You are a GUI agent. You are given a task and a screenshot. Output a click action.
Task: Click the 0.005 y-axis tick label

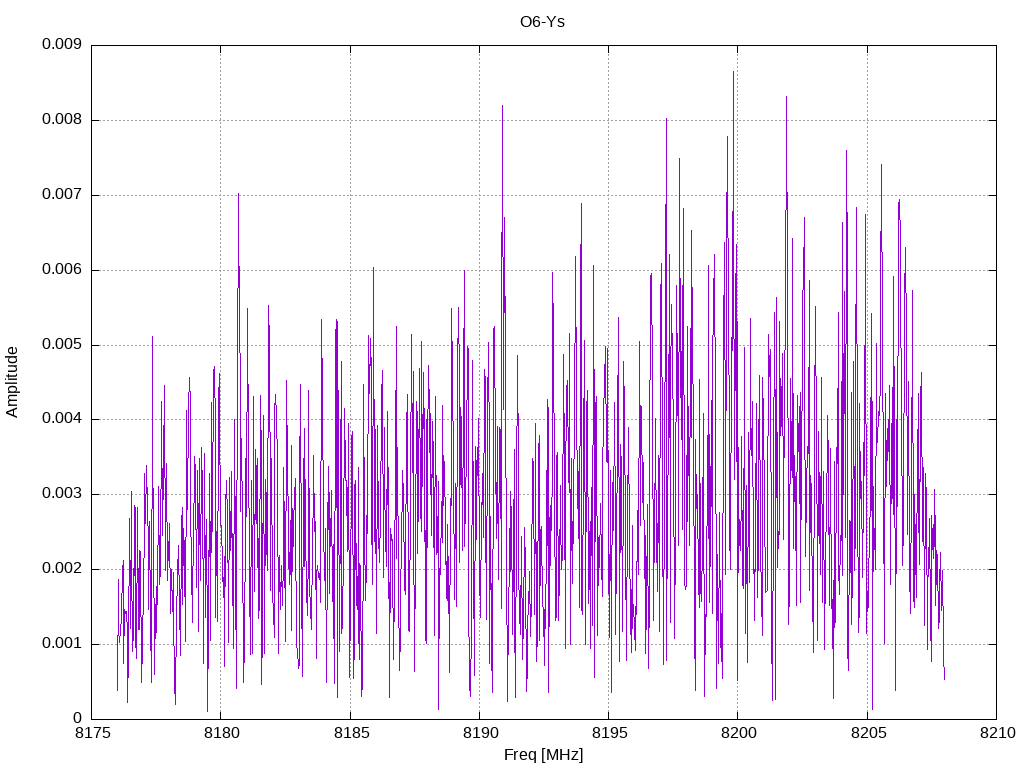coord(62,345)
